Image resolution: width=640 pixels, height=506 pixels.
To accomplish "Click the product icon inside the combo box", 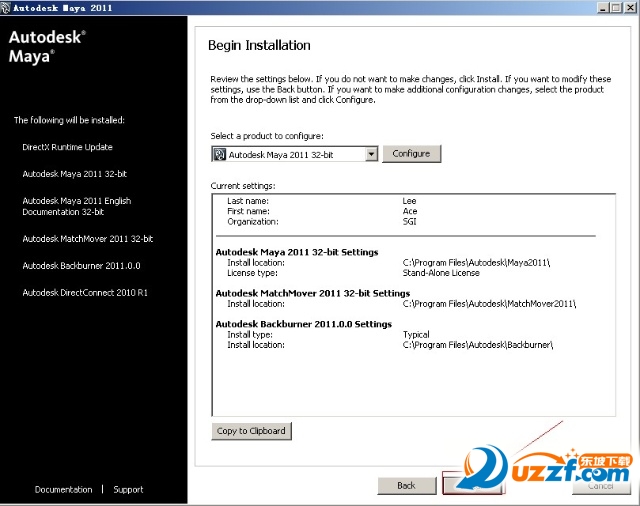I will tap(220, 154).
